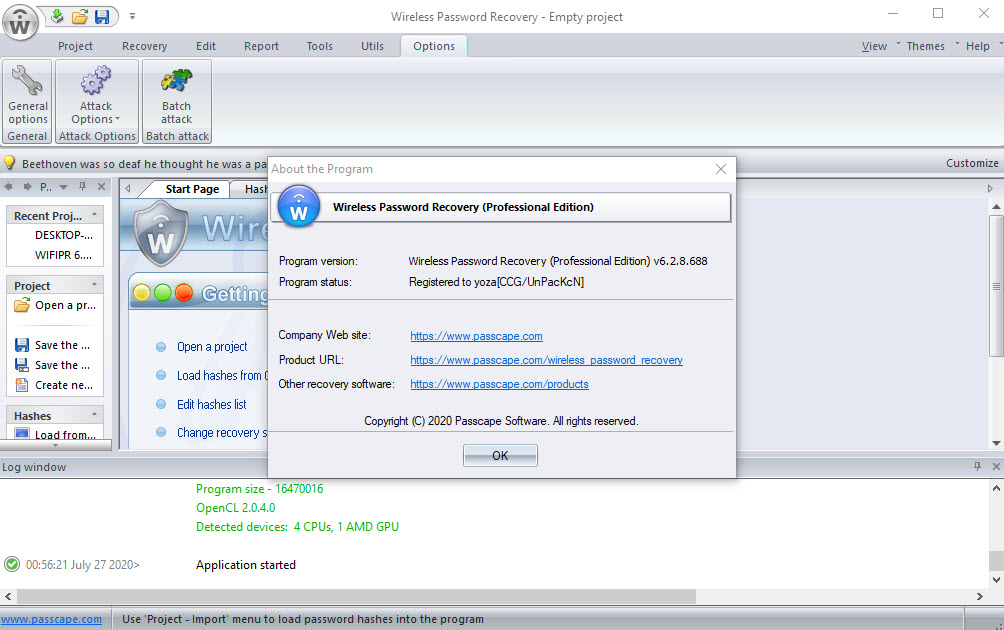
Task: Switch to the Edit ribbon tab
Action: [206, 46]
